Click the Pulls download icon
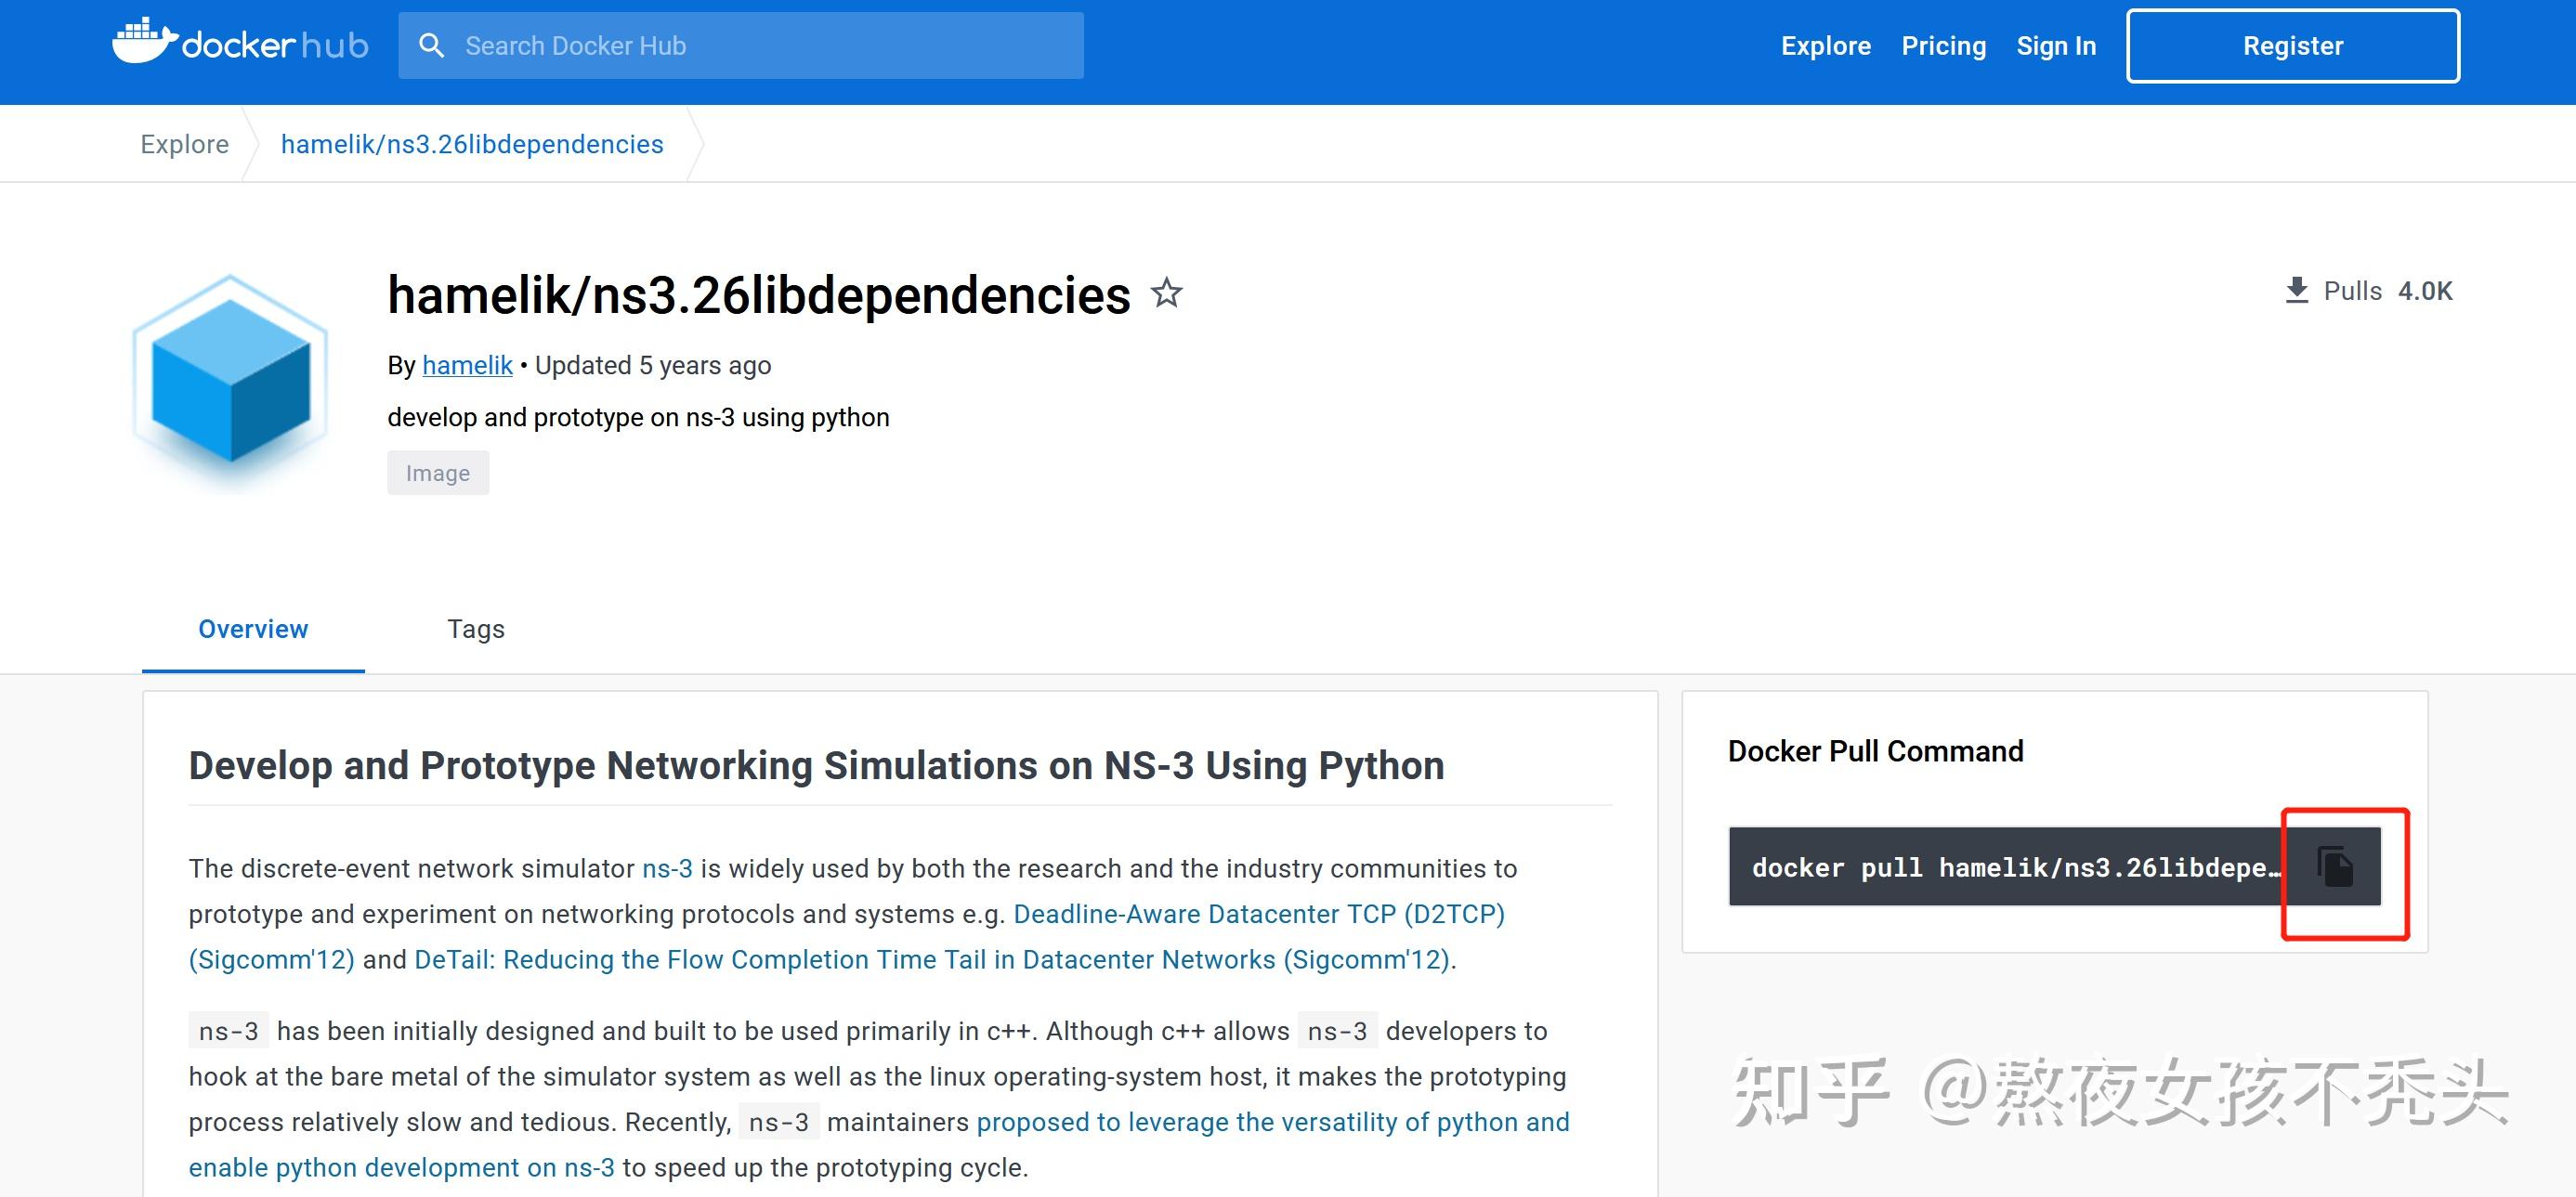Screen dimensions: 2576x1197 [2297, 290]
